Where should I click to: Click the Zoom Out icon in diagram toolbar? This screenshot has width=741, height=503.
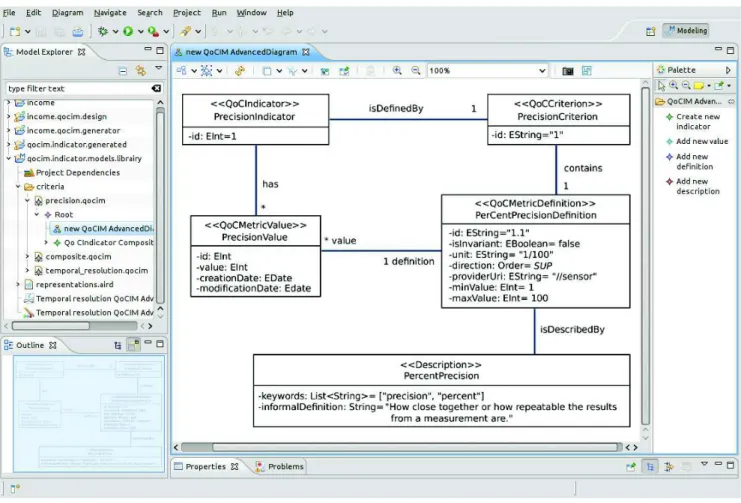pyautogui.click(x=416, y=71)
